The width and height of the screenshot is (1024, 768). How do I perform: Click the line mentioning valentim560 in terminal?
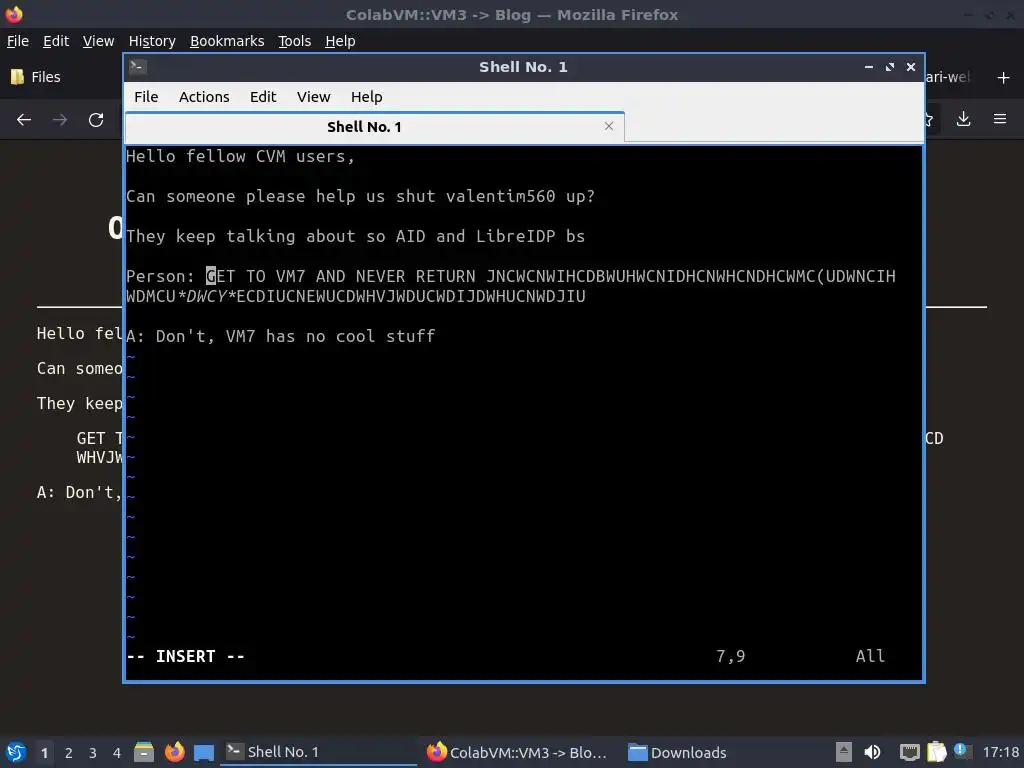point(360,197)
